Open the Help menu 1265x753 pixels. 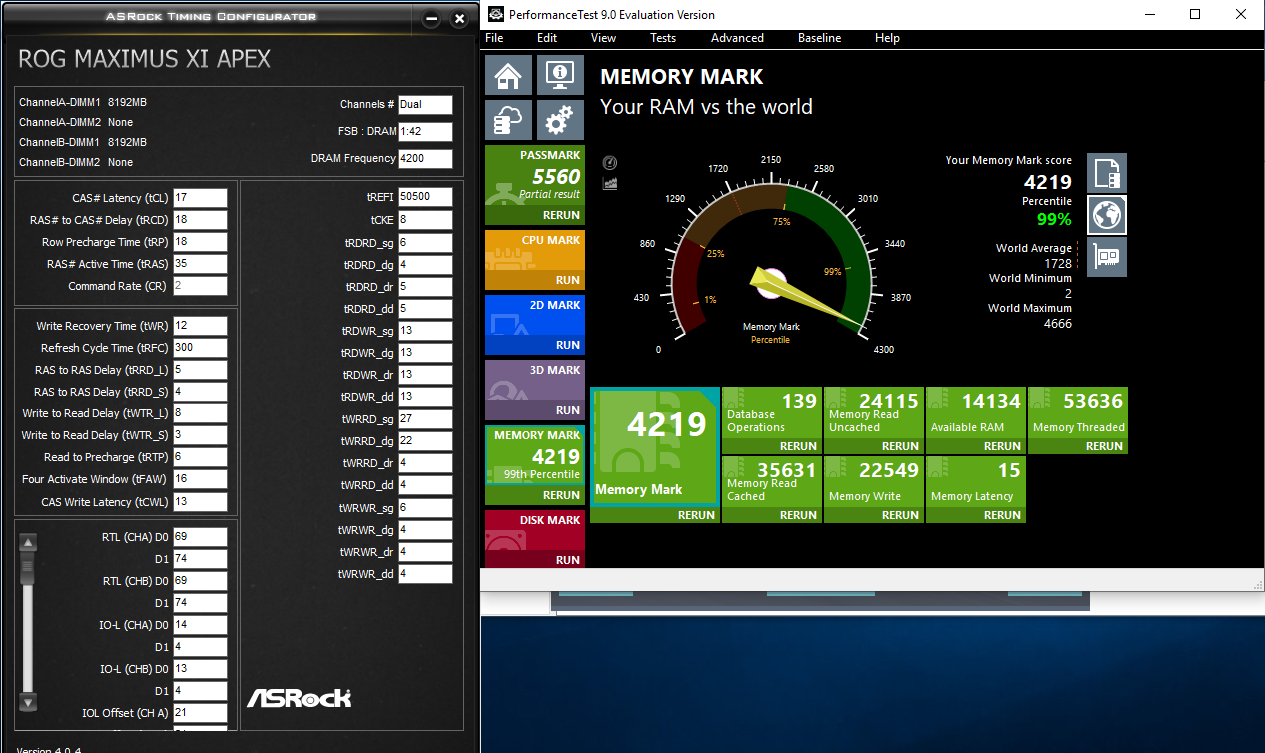coord(887,38)
